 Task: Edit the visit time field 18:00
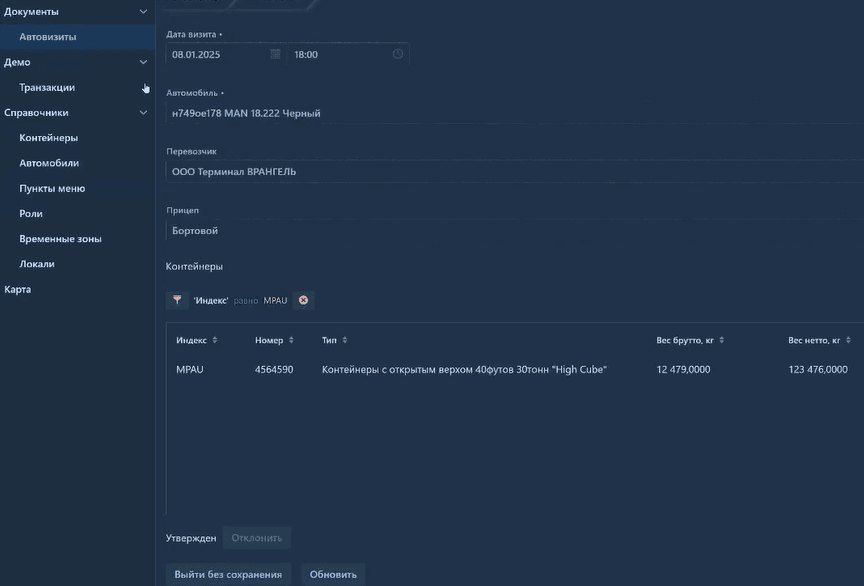[x=348, y=54]
